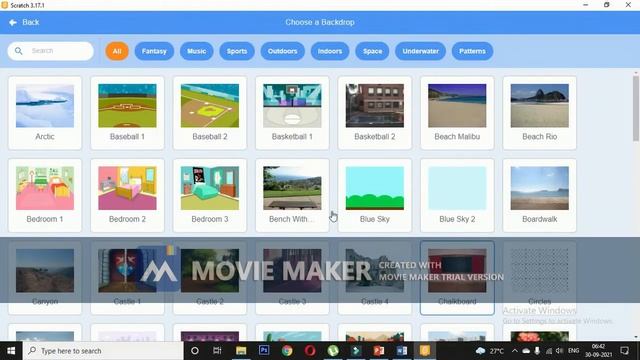The height and width of the screenshot is (360, 640).
Task: Choose the Bedroom 1 backdrop
Action: [45, 196]
